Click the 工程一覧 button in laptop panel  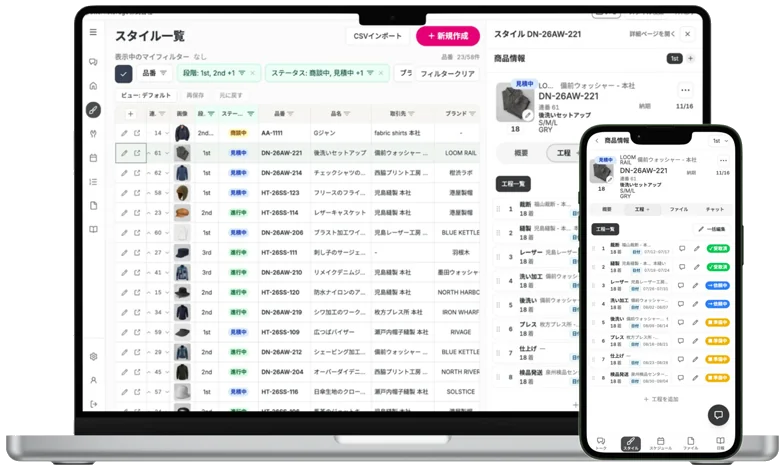tap(513, 184)
